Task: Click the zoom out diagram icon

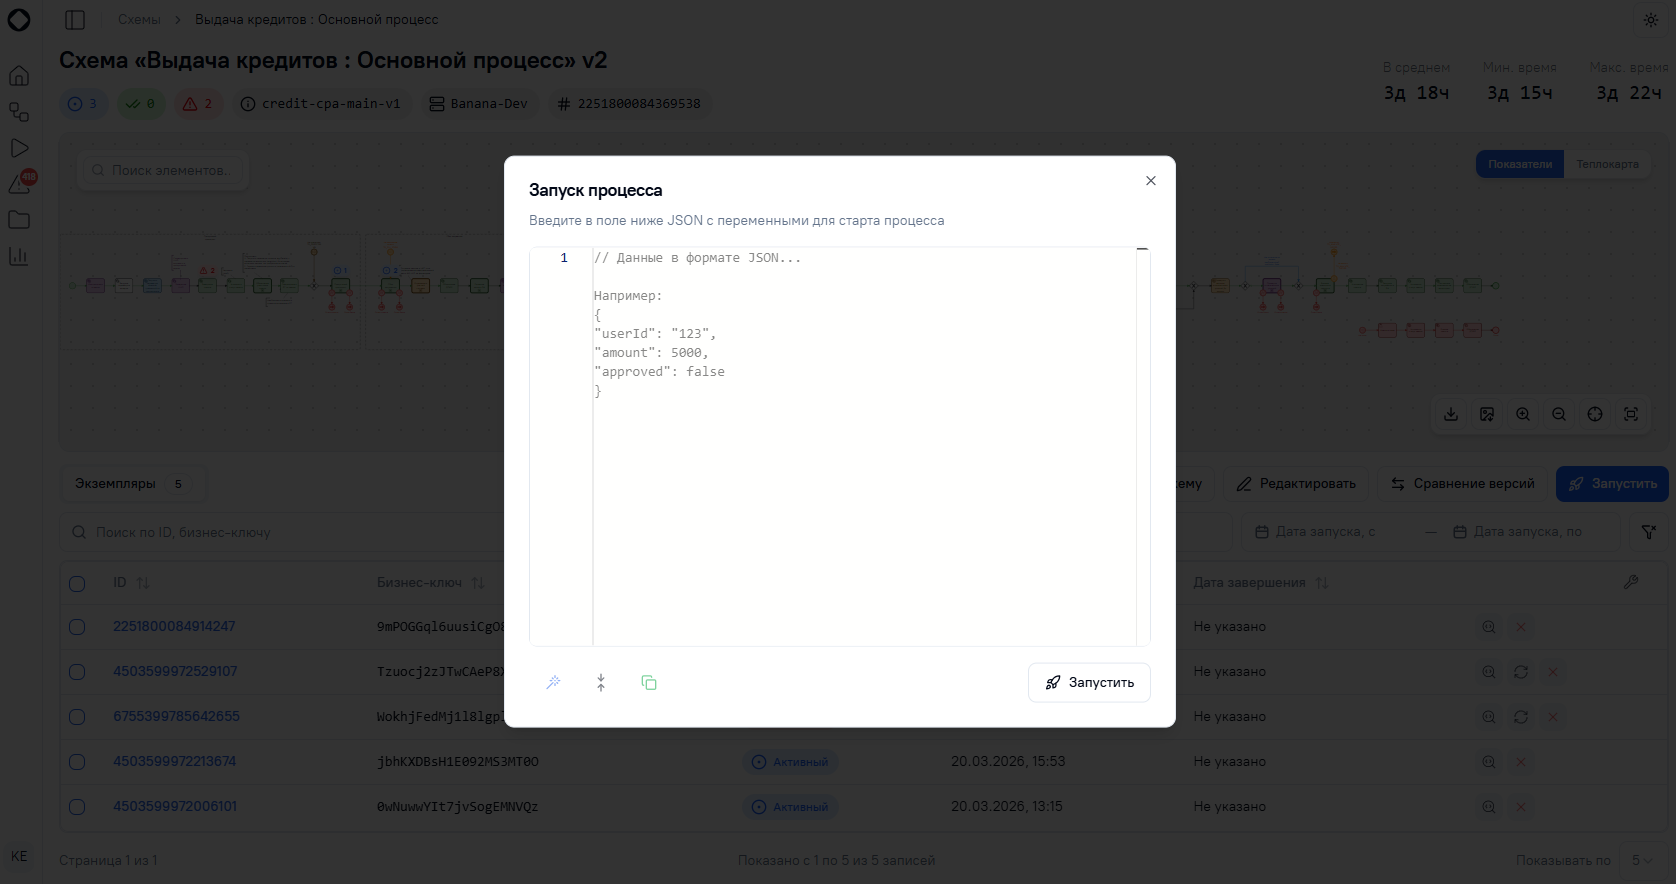Action: [1559, 414]
